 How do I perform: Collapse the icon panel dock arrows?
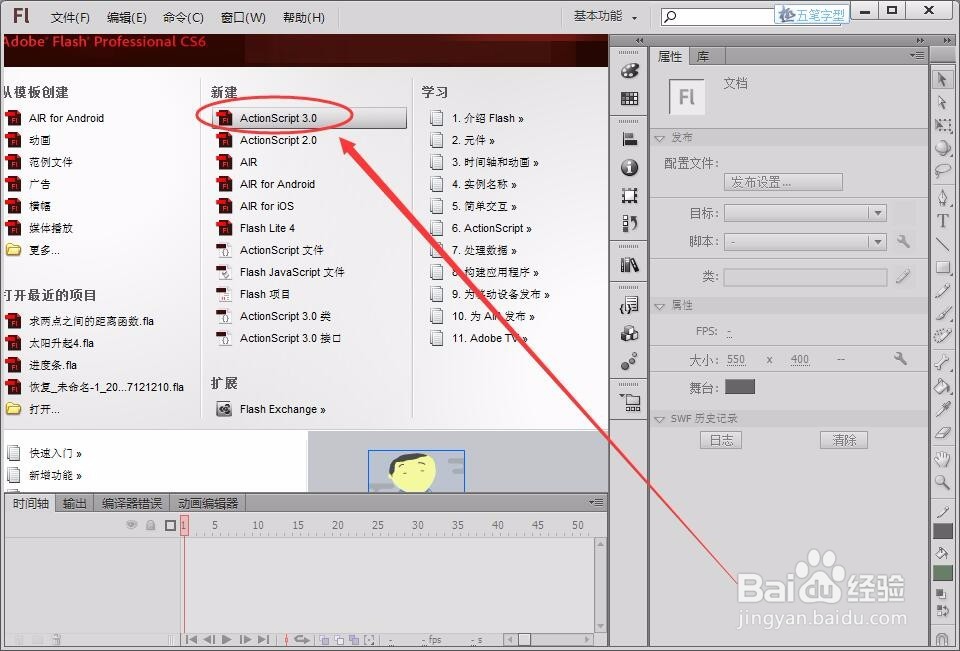coord(639,40)
